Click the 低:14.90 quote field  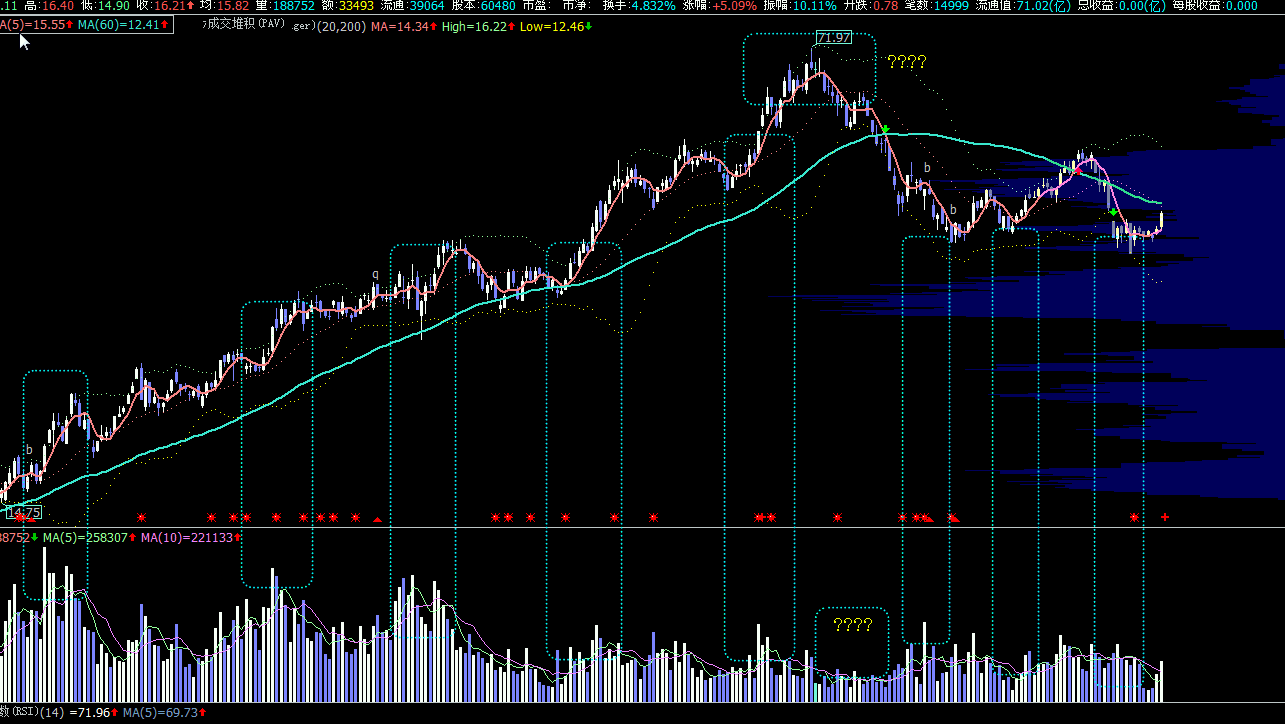tap(107, 6)
